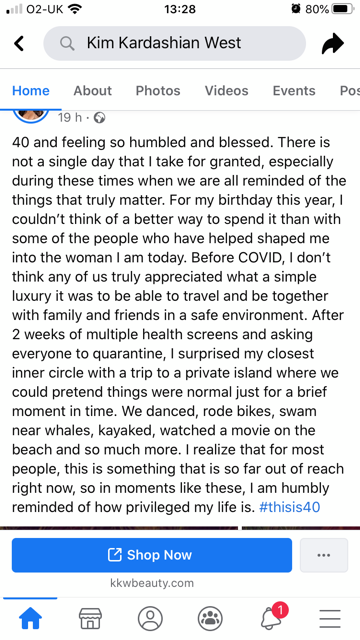360x640 pixels.
Task: Open the #thisis40 hashtag link
Action: [x=289, y=507]
